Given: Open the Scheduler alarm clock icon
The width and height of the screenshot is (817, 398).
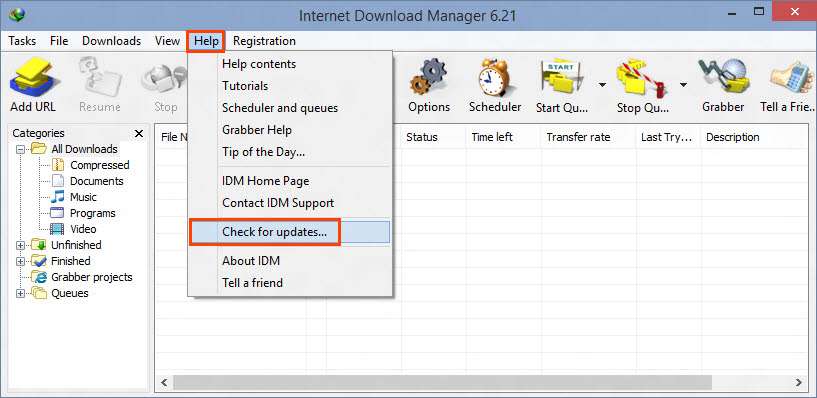Looking at the screenshot, I should (494, 78).
